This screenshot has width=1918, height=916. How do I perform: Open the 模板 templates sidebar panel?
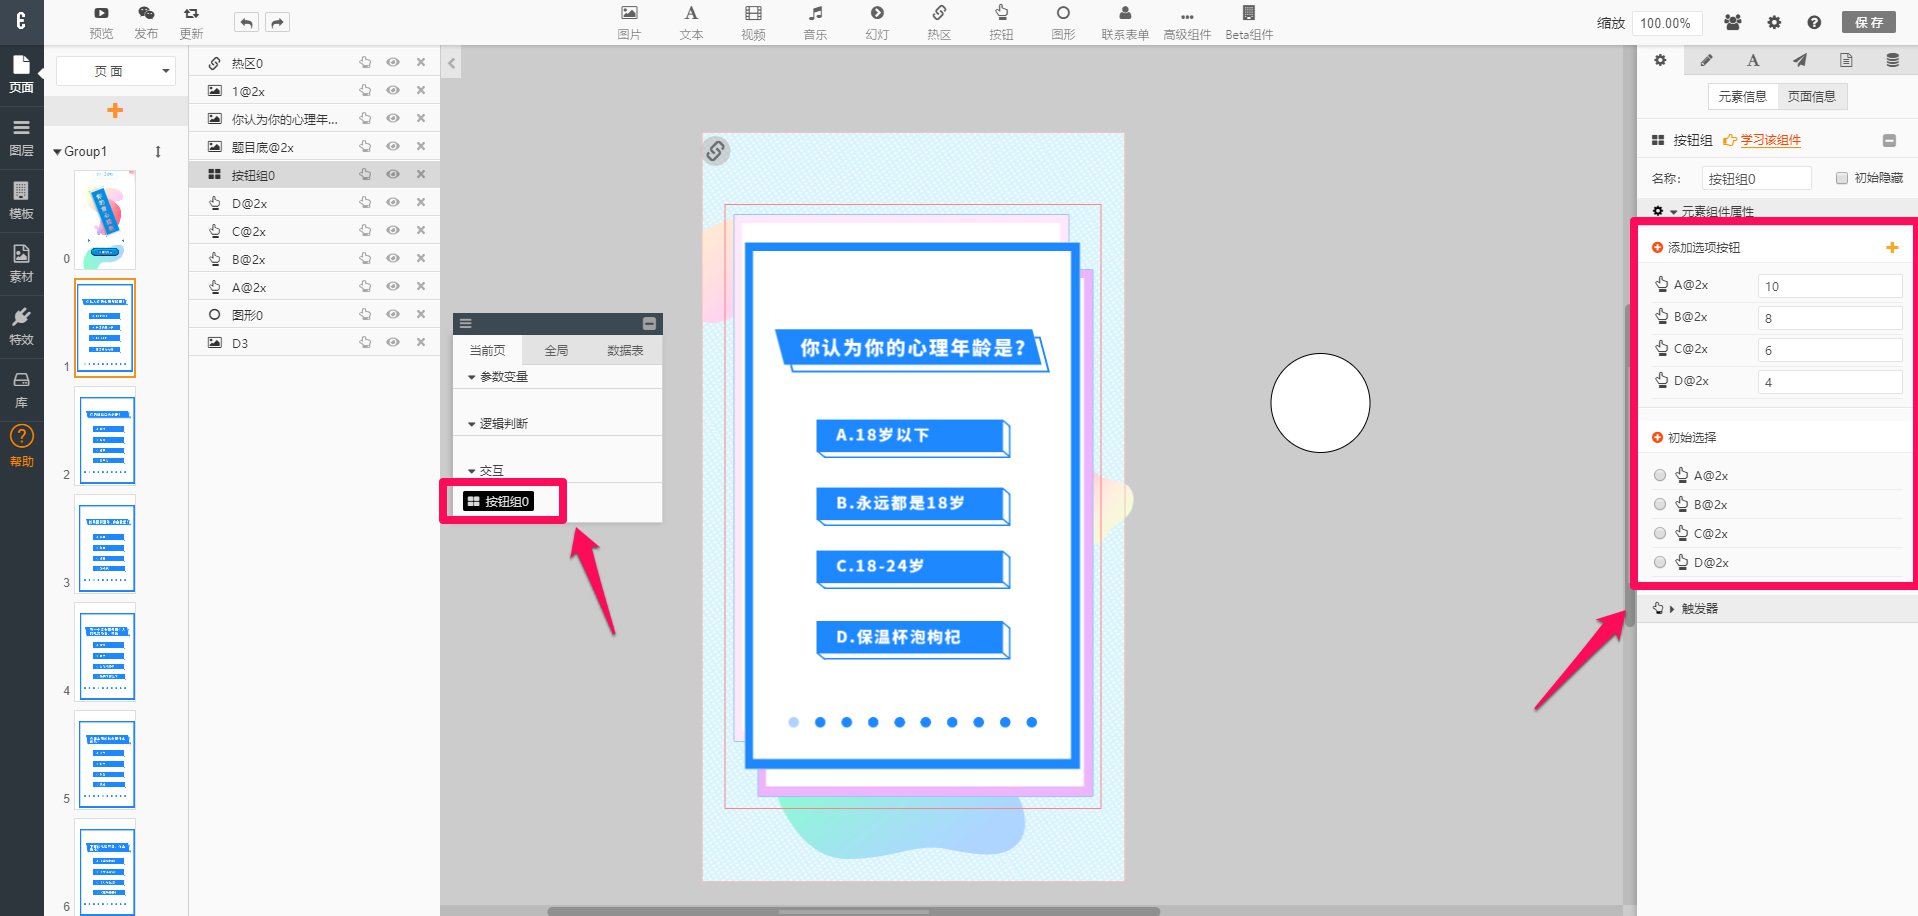pyautogui.click(x=21, y=201)
